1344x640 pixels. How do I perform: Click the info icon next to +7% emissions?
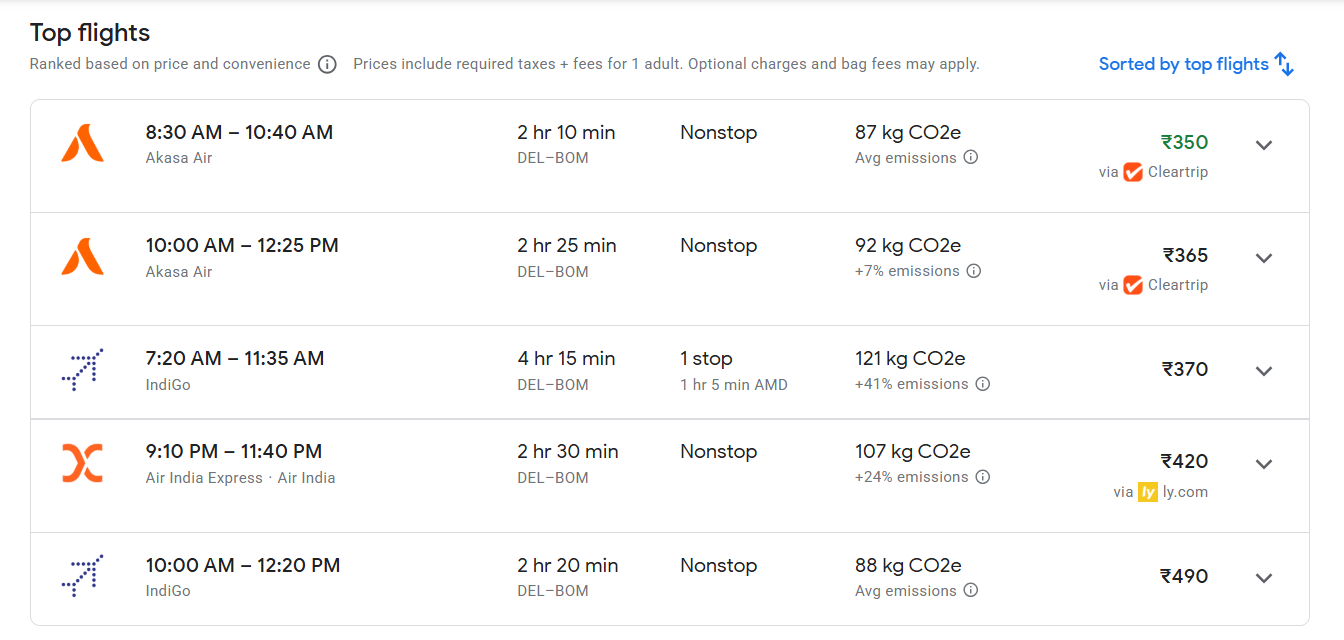coord(974,271)
